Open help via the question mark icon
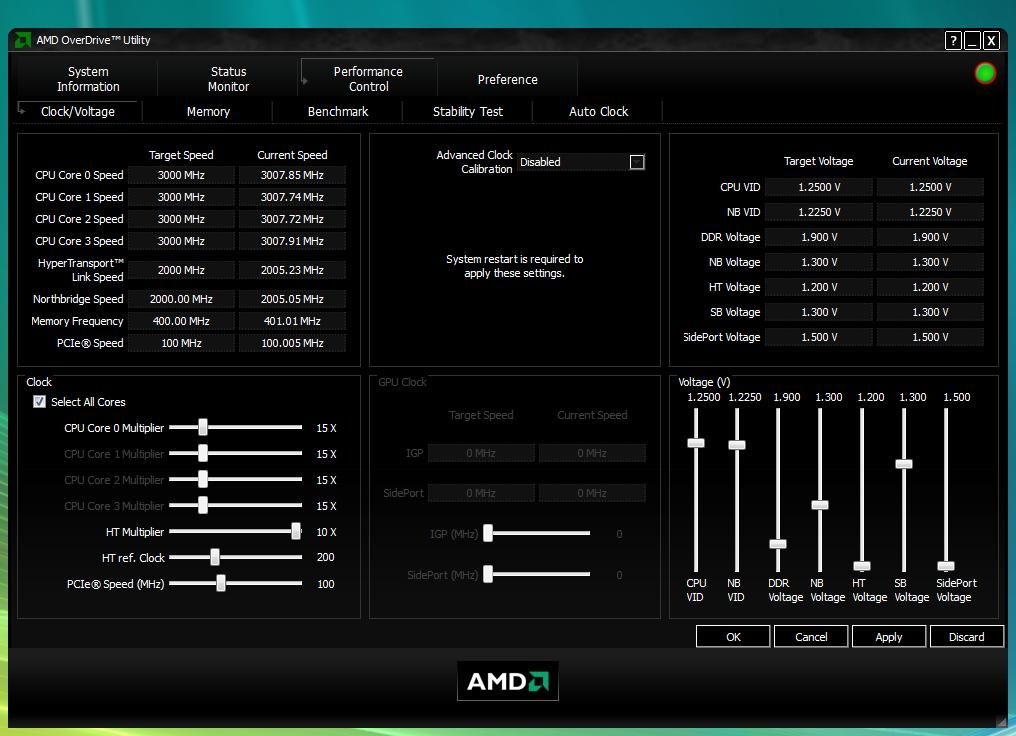1016x736 pixels. pyautogui.click(x=952, y=41)
